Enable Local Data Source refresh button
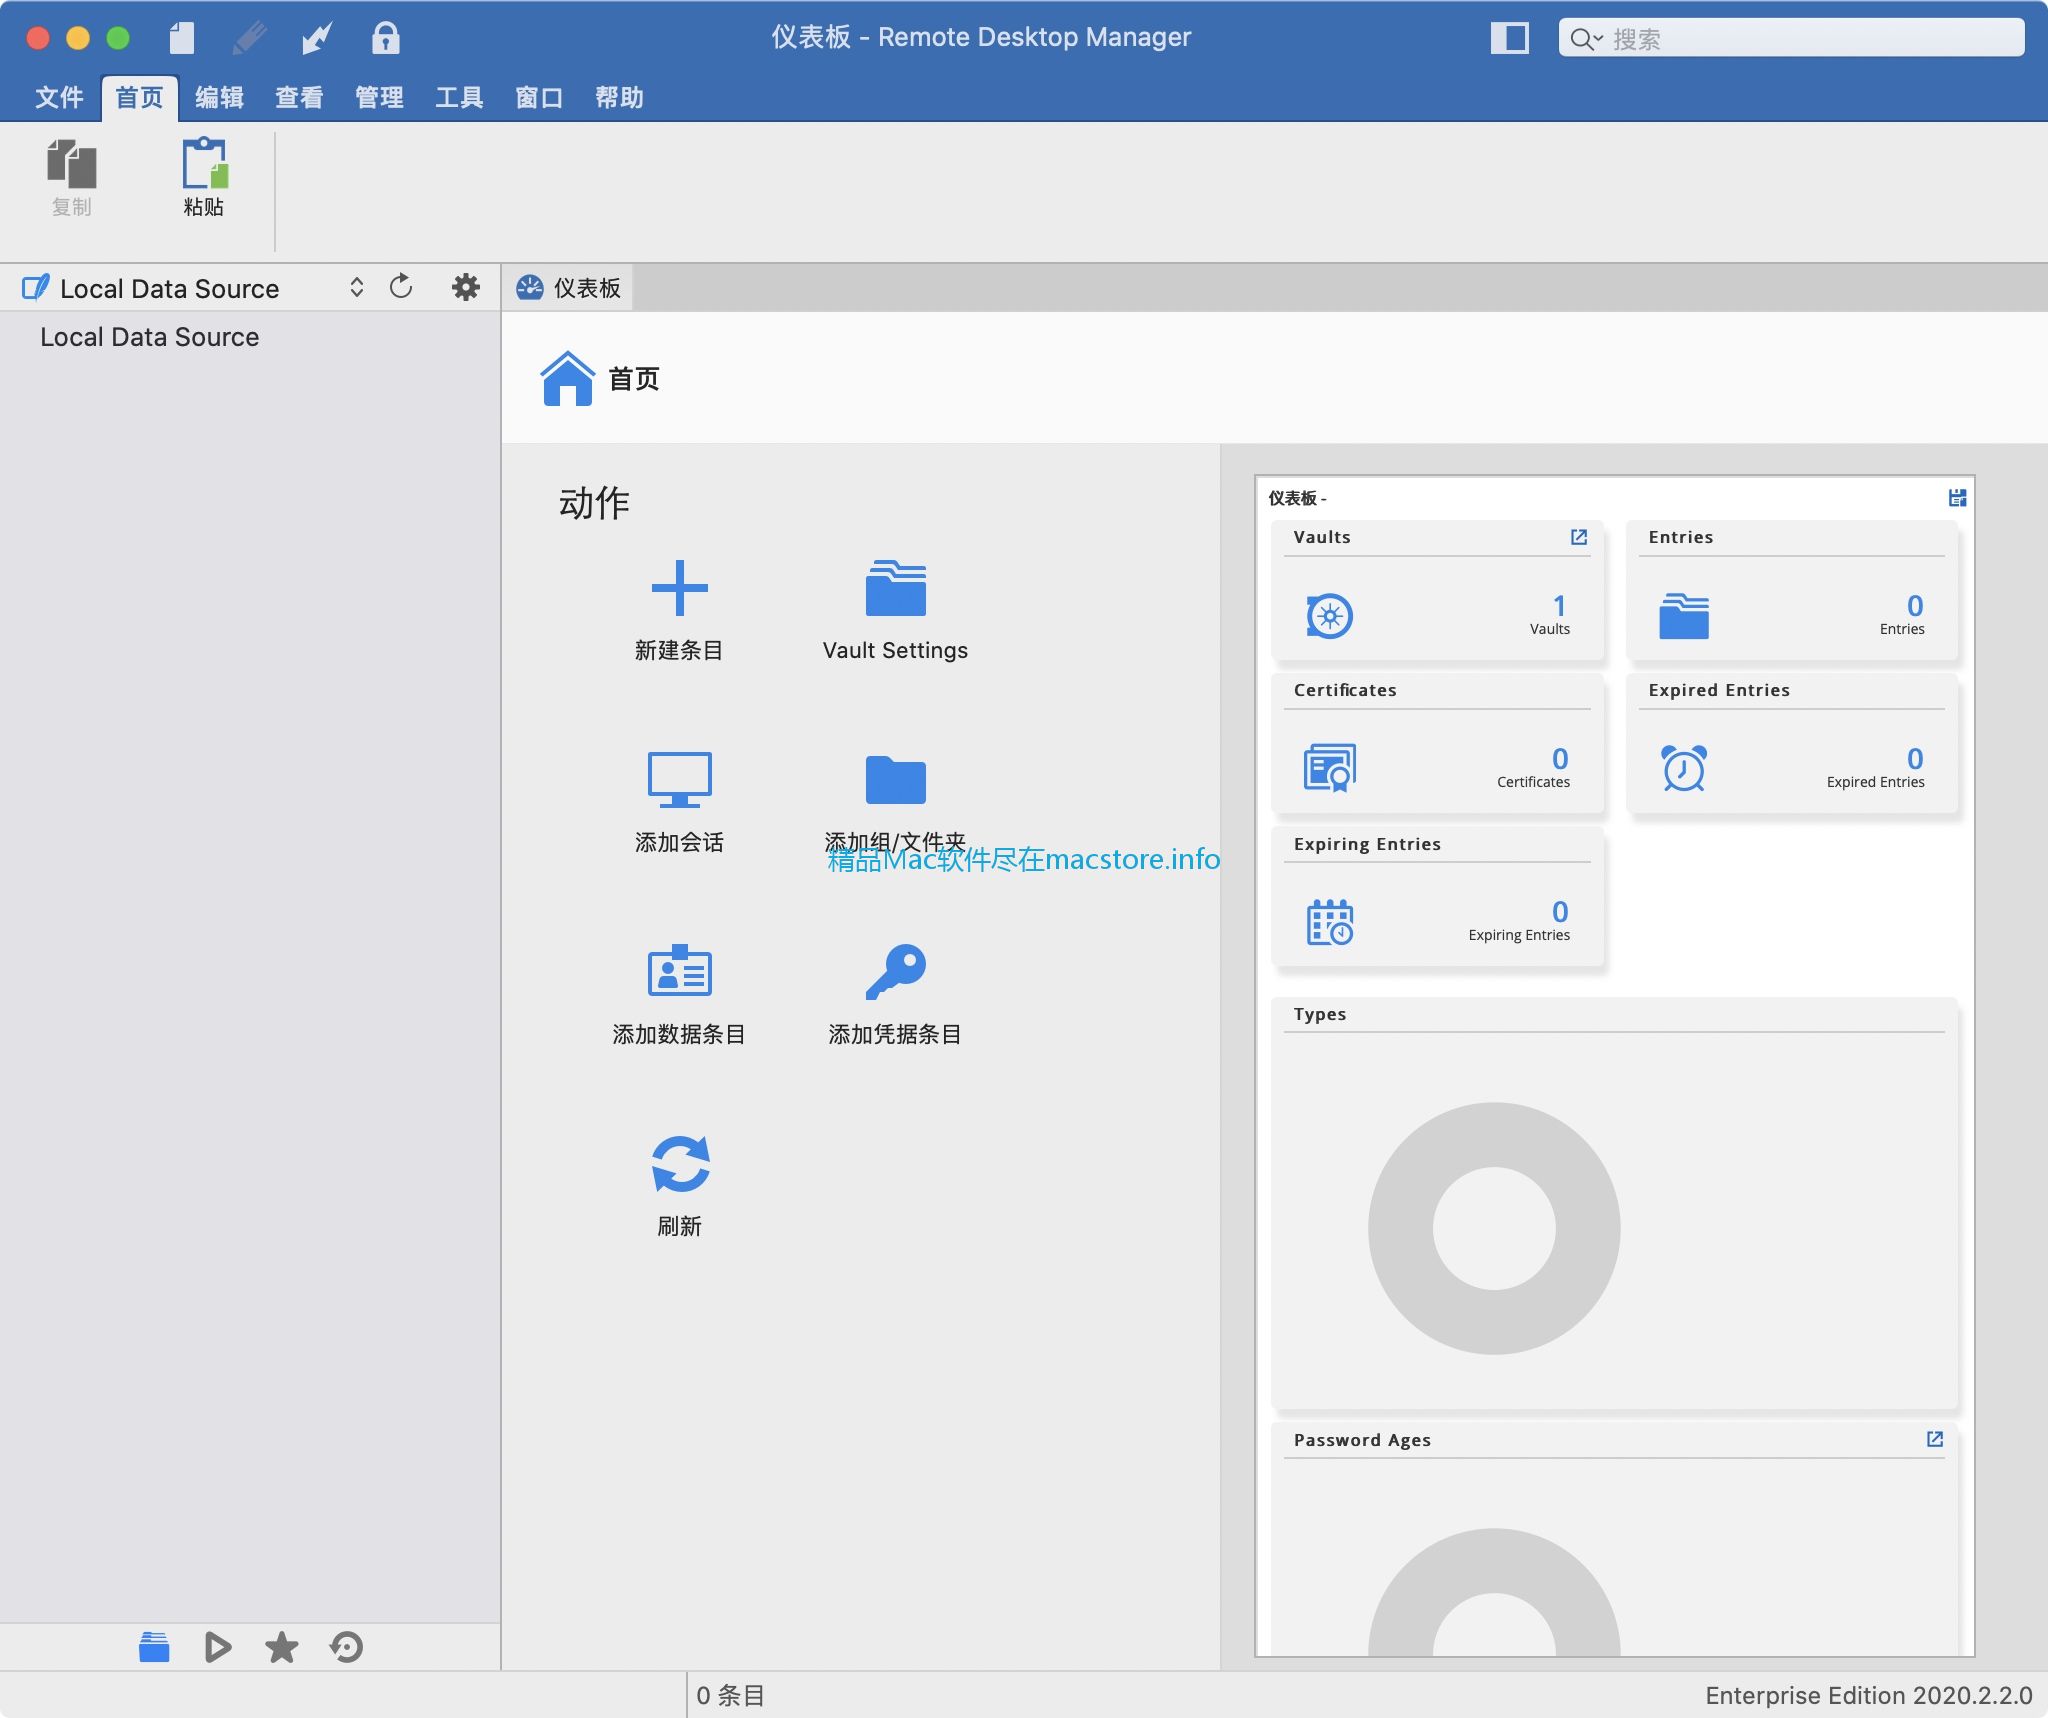Screen dimensions: 2048x1718 click(x=404, y=288)
